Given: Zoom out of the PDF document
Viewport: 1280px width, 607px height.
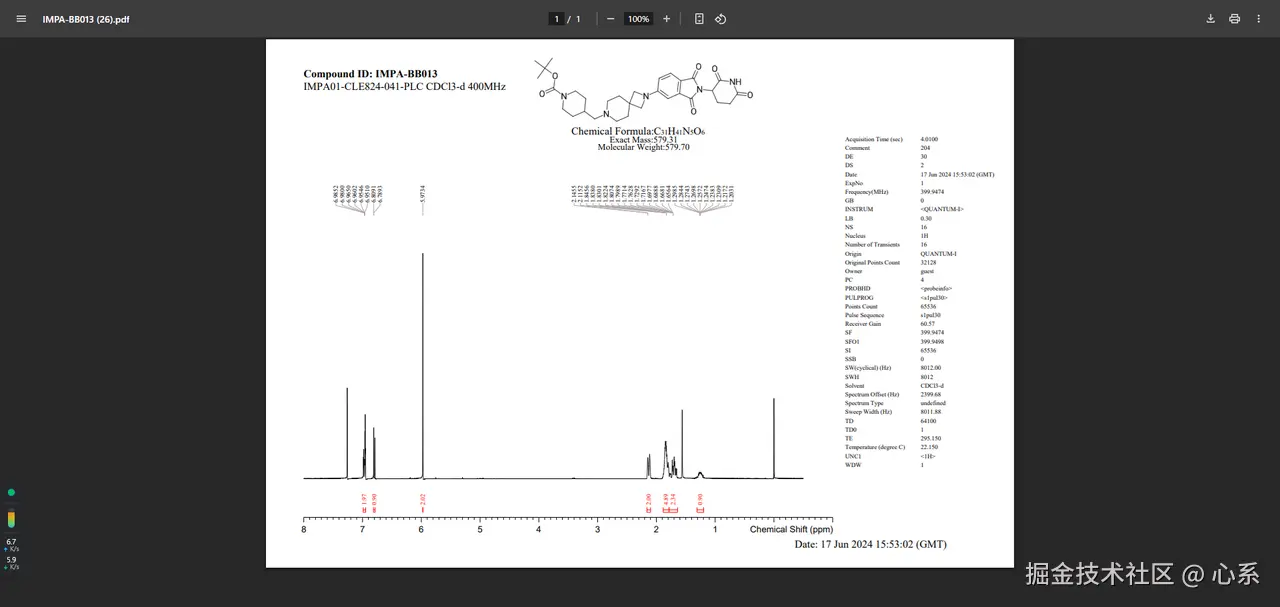Looking at the screenshot, I should [610, 19].
